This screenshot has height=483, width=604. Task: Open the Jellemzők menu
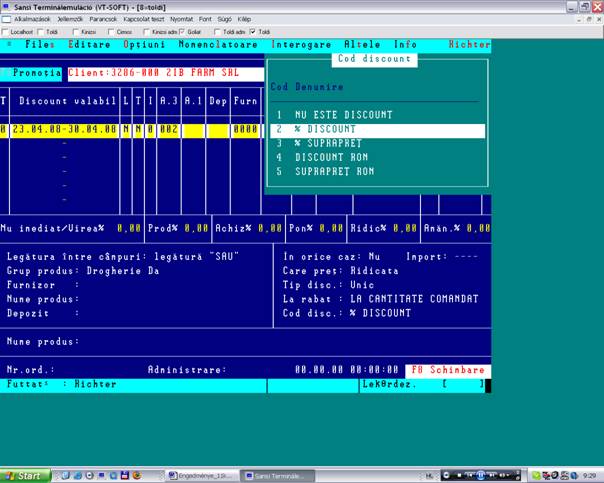70,19
